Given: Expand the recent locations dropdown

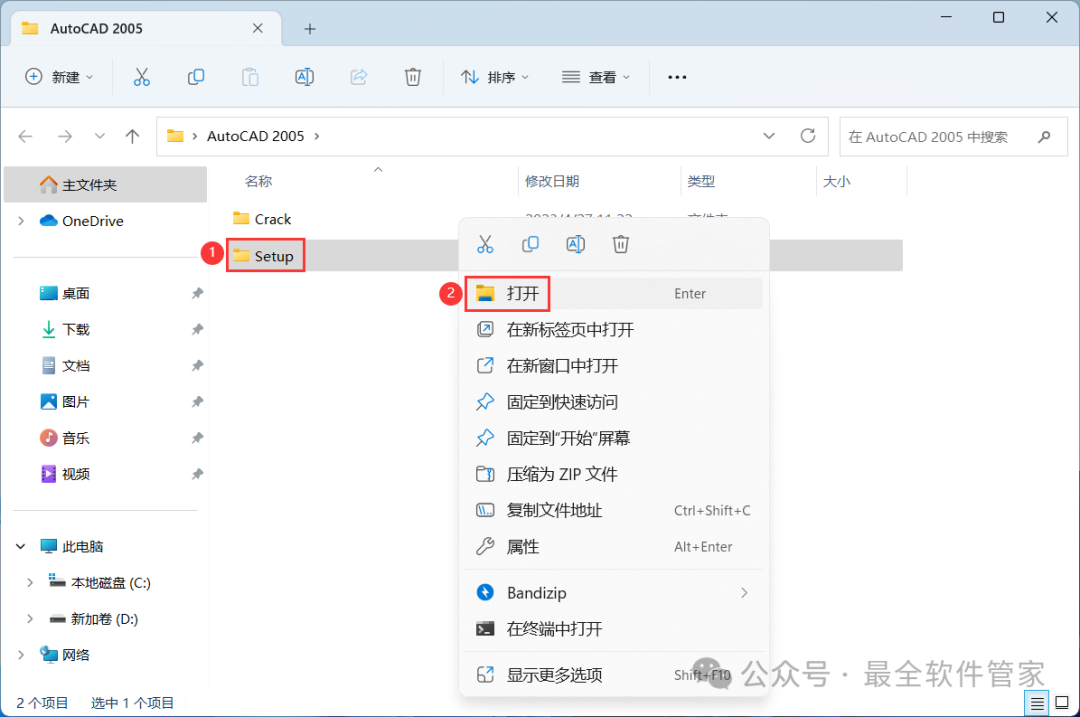Looking at the screenshot, I should (x=100, y=136).
